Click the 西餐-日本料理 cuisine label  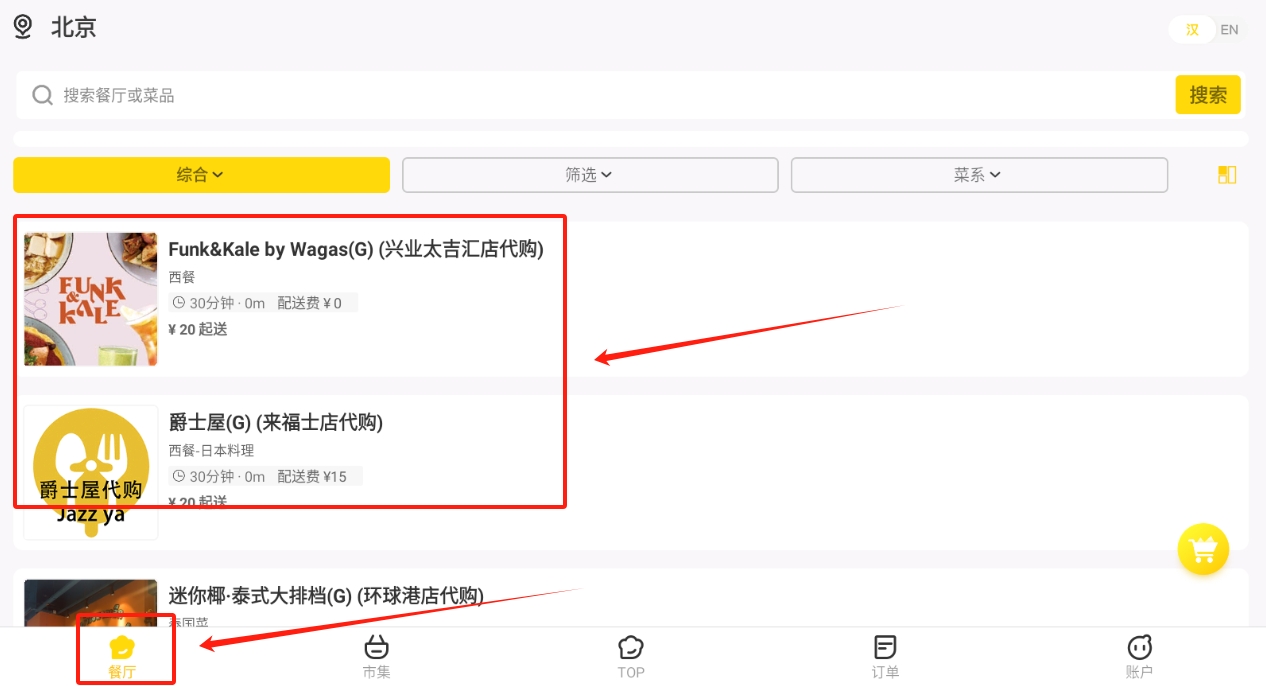pyautogui.click(x=211, y=451)
